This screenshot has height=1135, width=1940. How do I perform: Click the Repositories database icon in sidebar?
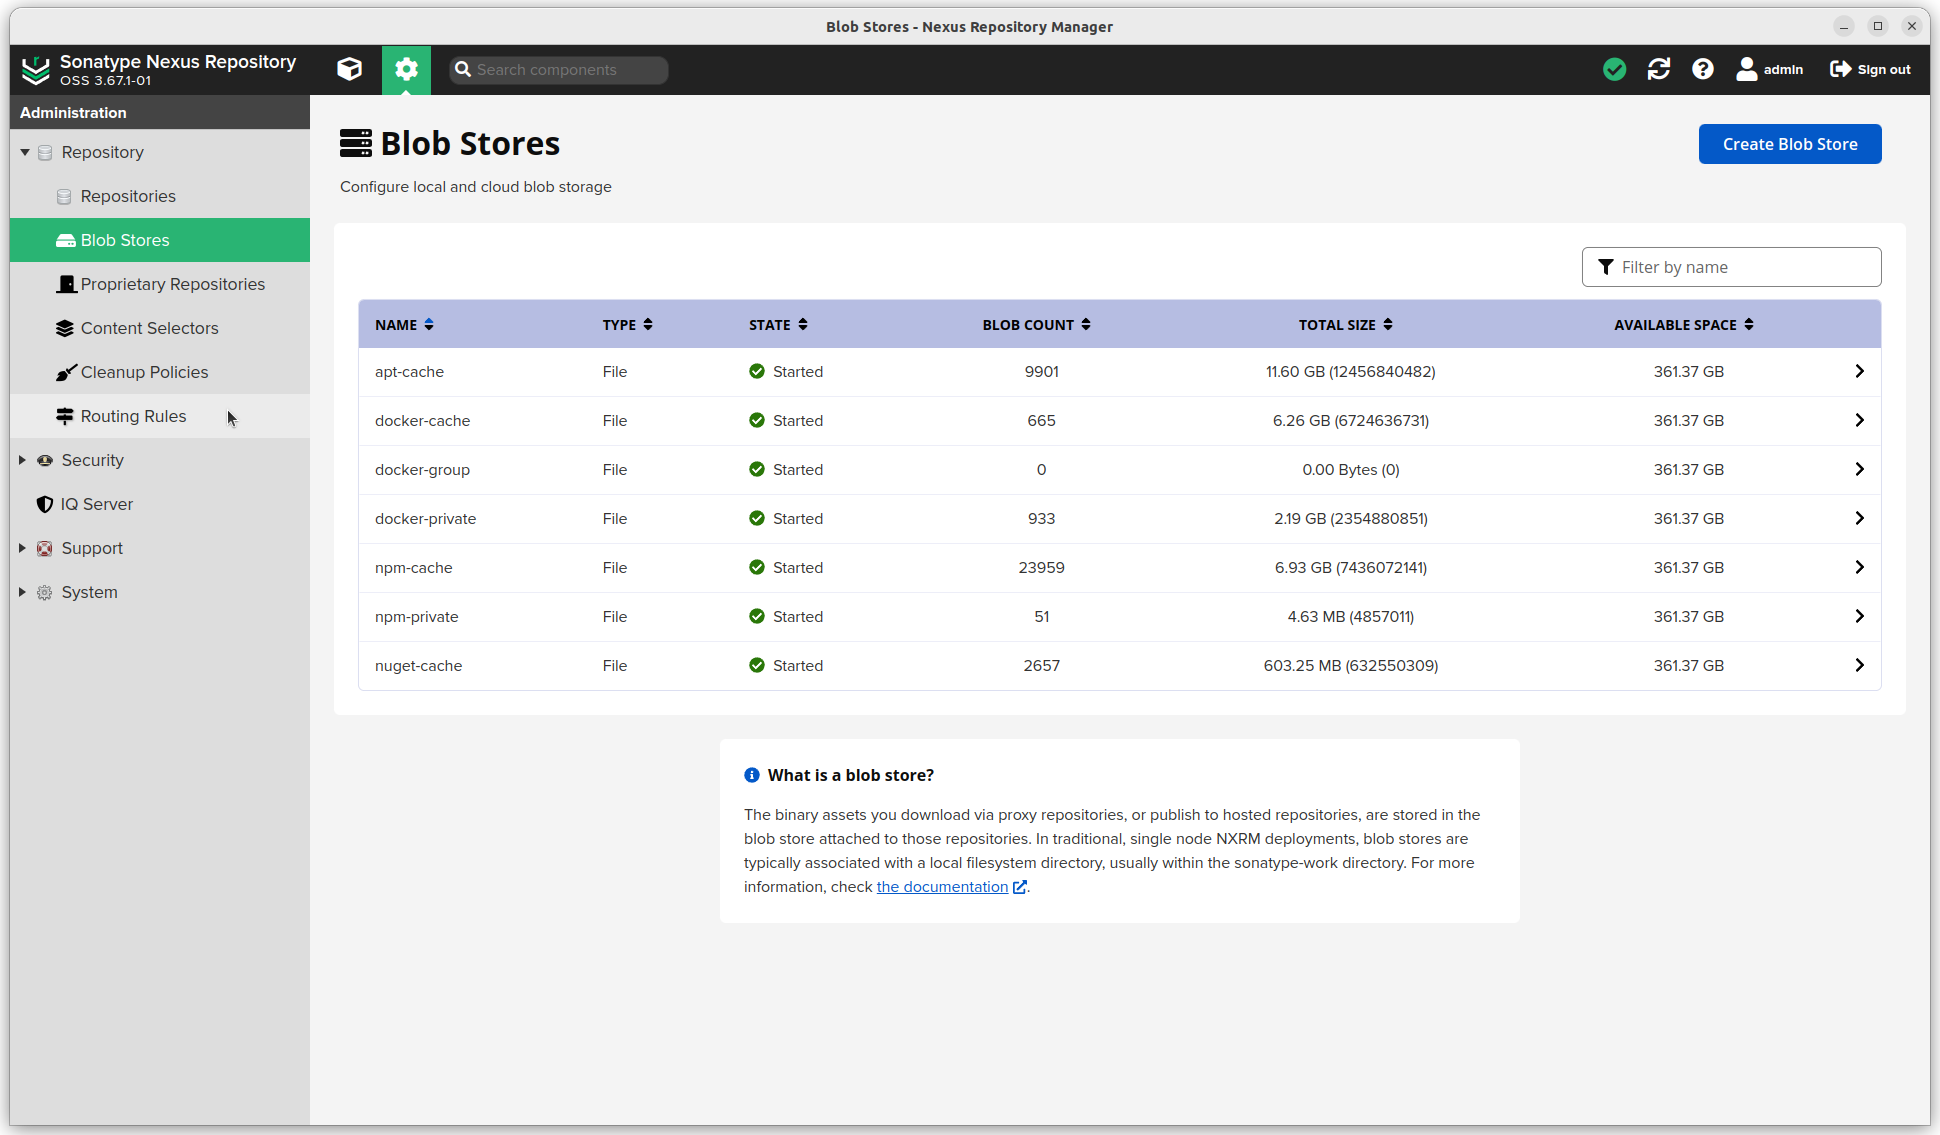[x=64, y=196]
